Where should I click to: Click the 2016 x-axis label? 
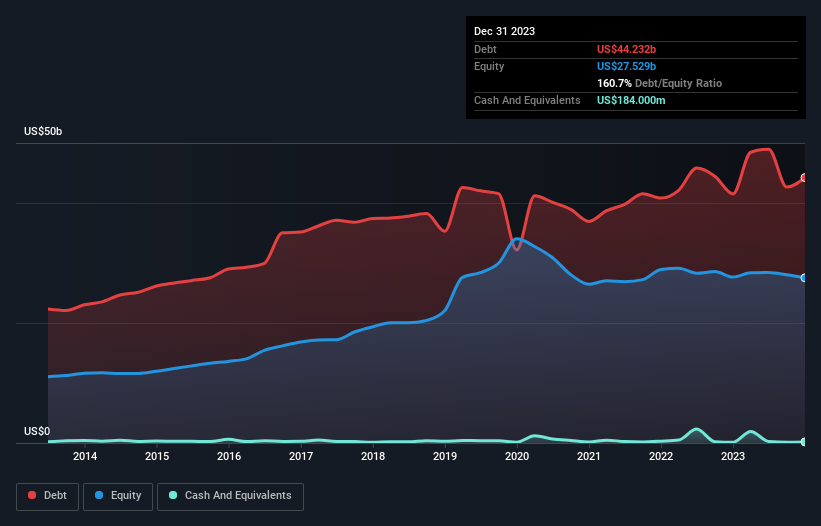pos(229,456)
